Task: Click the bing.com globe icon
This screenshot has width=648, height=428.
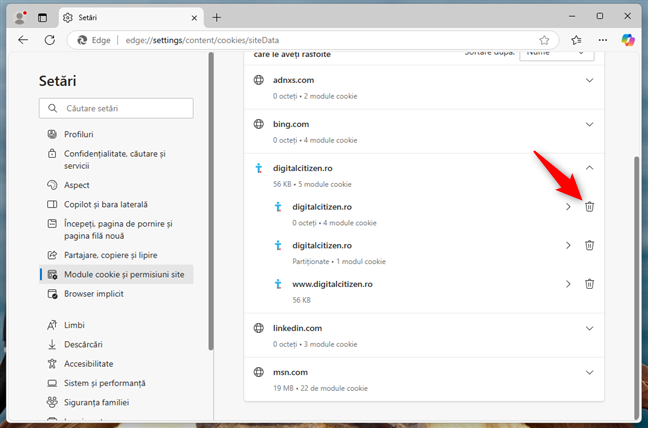Action: pos(259,124)
